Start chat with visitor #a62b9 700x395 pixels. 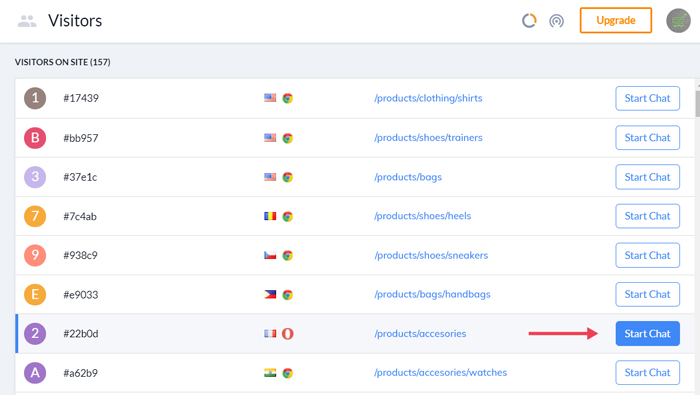click(647, 372)
